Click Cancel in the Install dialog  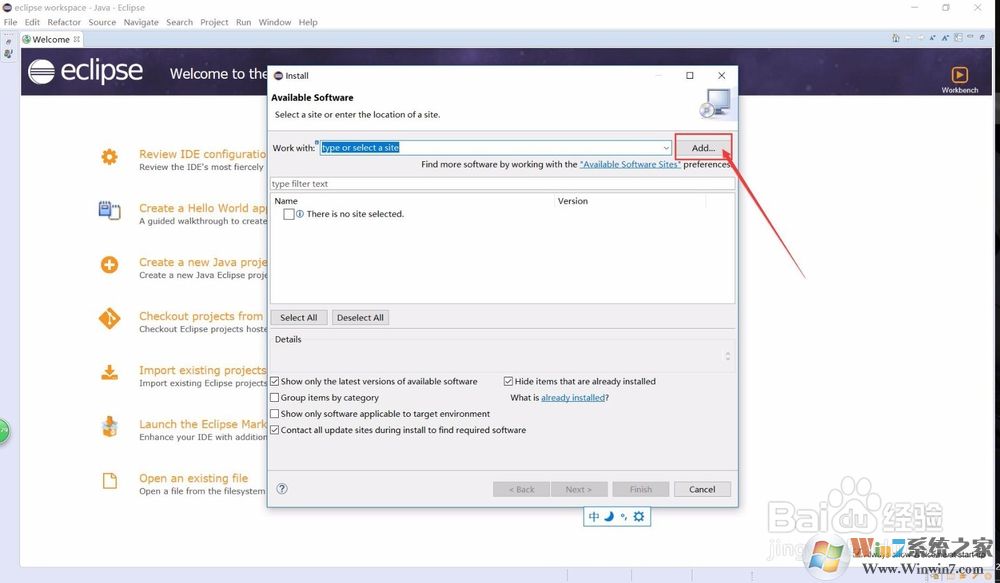click(x=702, y=489)
